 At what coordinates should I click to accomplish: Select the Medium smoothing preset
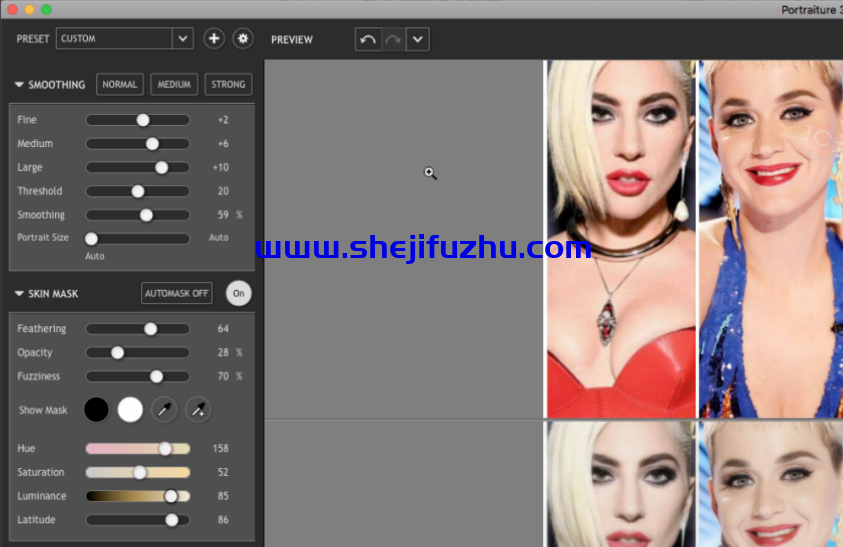tap(174, 84)
